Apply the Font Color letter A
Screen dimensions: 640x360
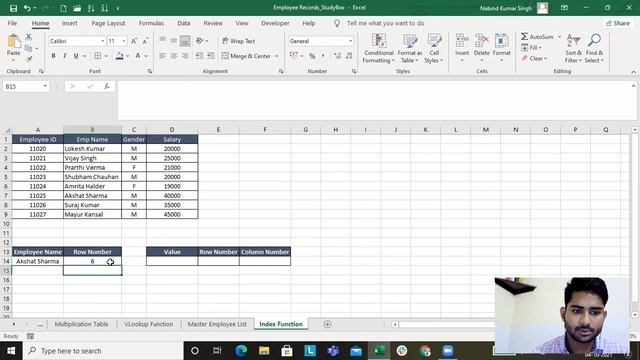coord(138,56)
